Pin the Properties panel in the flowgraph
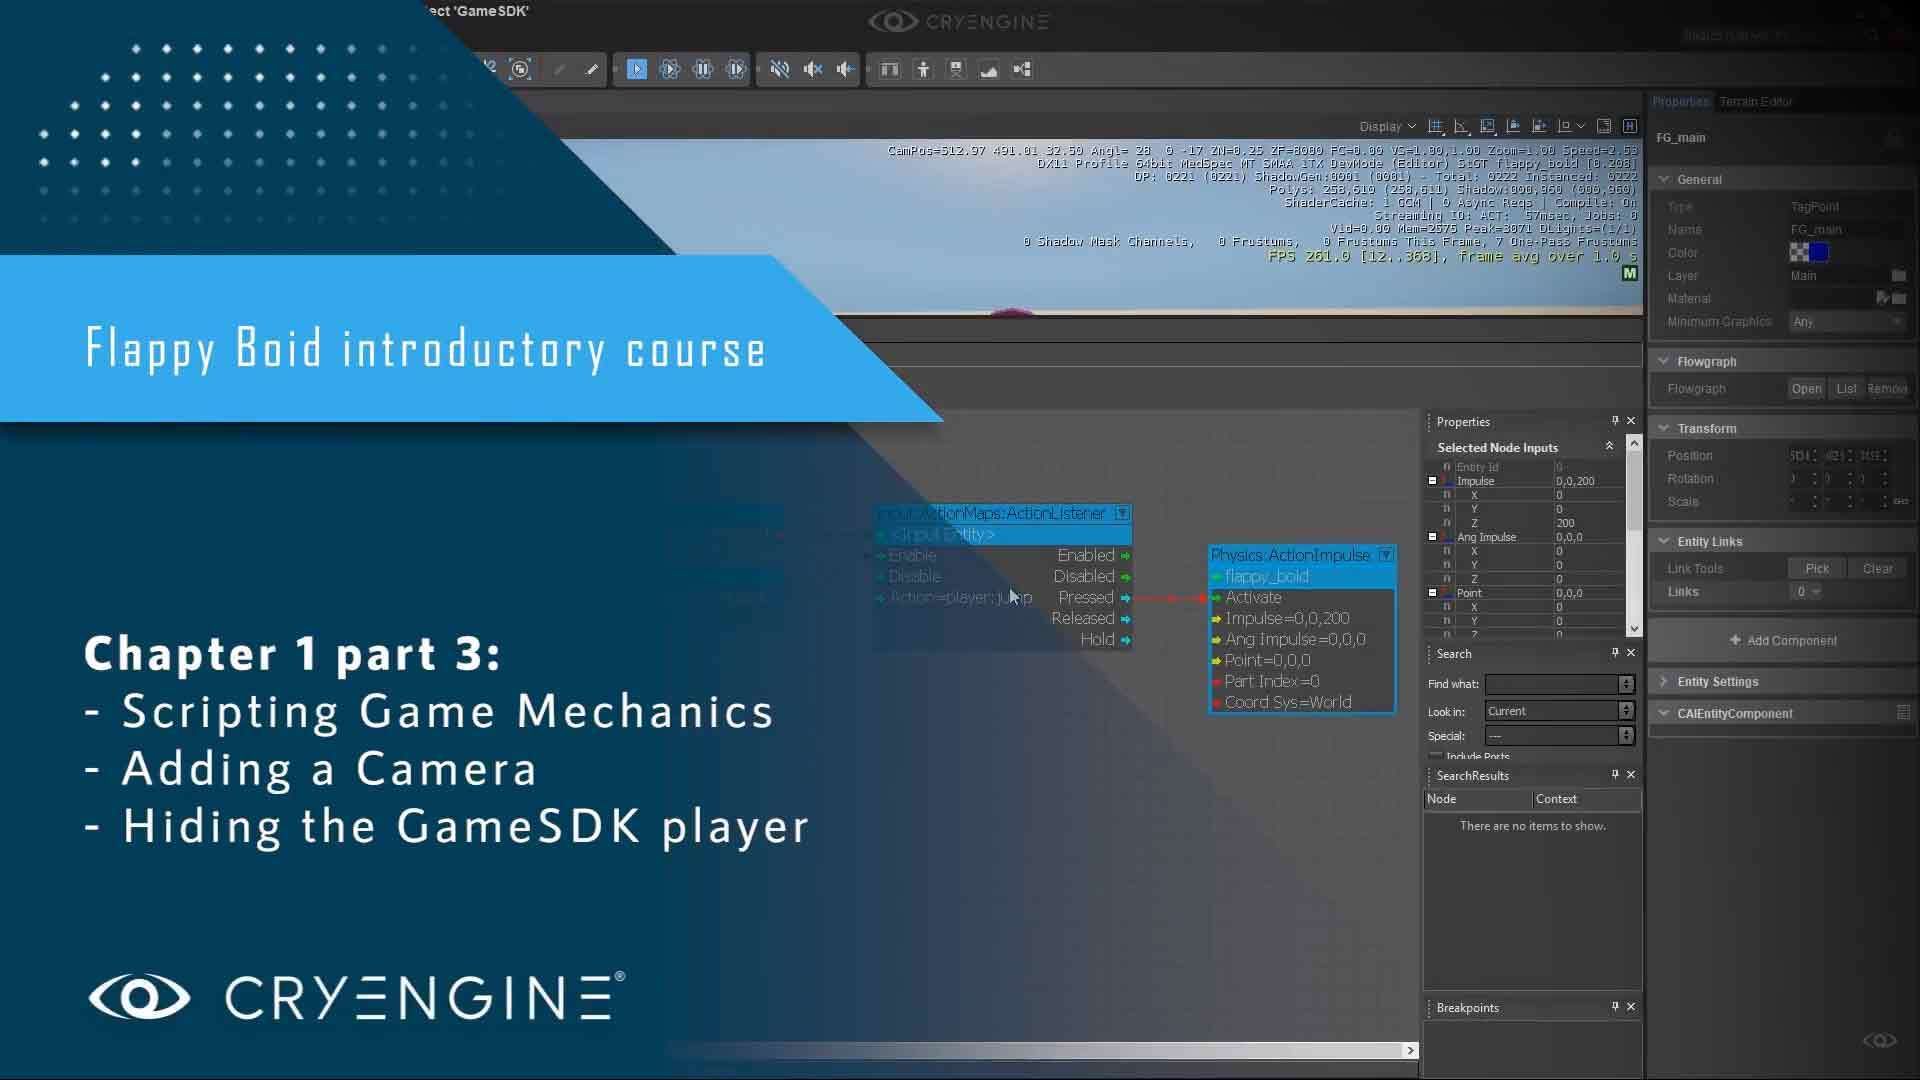 pos(1613,421)
